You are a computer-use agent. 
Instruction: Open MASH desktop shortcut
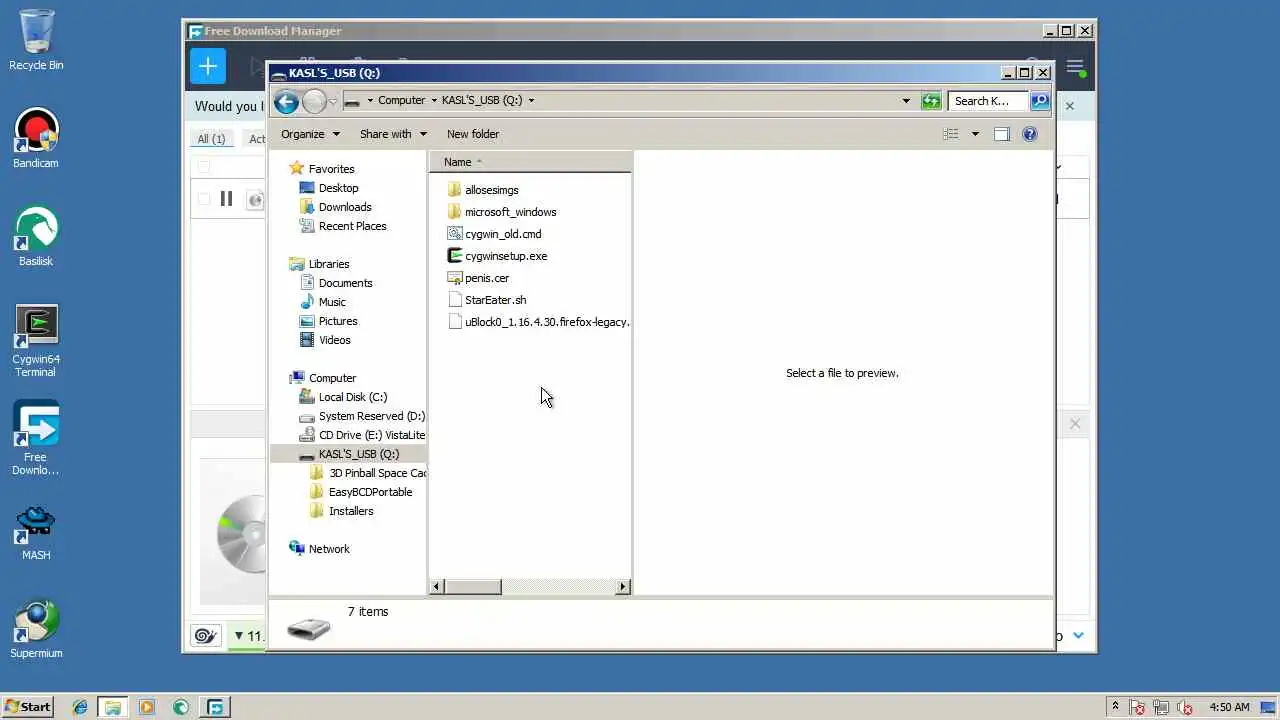[36, 532]
